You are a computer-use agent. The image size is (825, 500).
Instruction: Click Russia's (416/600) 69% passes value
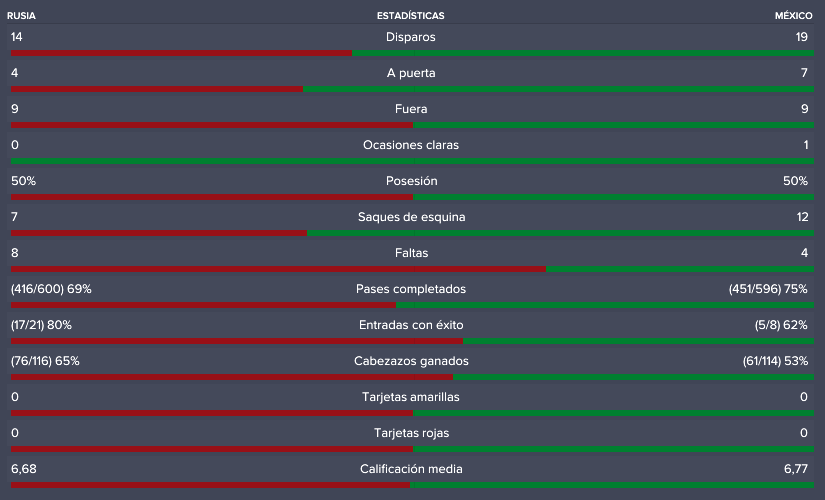51,289
